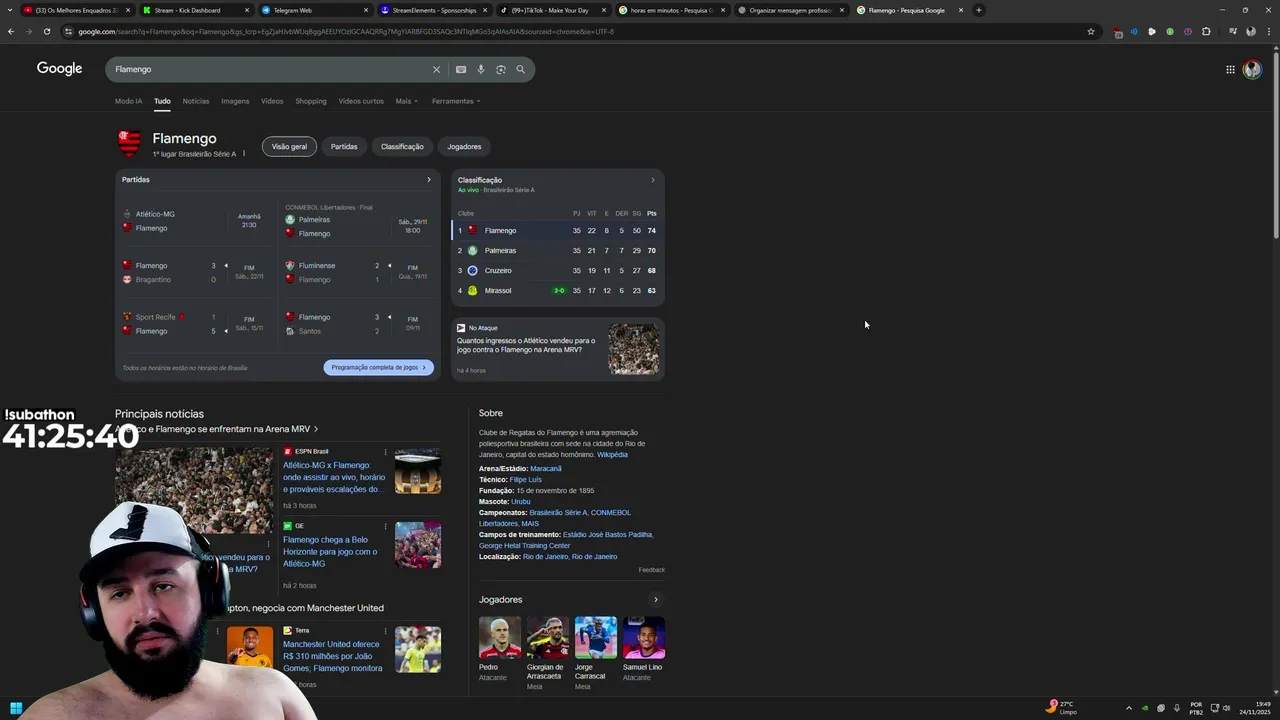
Task: Open the on-screen keyboard icon in search bar
Action: click(x=461, y=69)
